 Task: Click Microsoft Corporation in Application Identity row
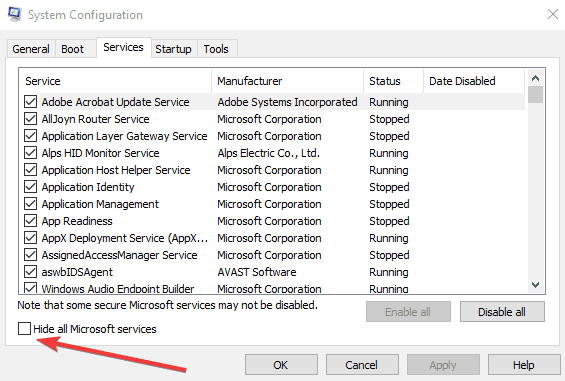(x=269, y=187)
